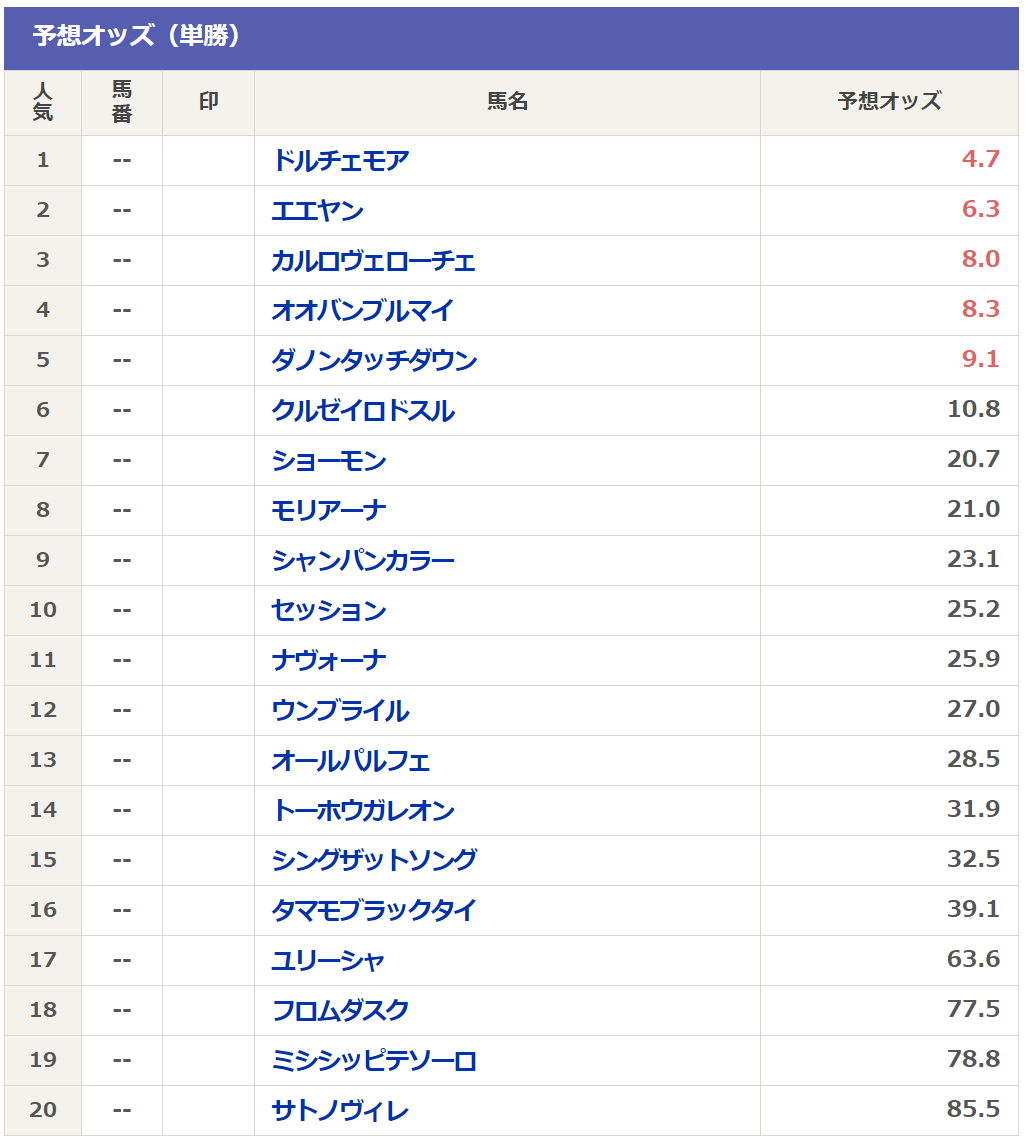
Task: Open horse link セッション
Action: (329, 611)
